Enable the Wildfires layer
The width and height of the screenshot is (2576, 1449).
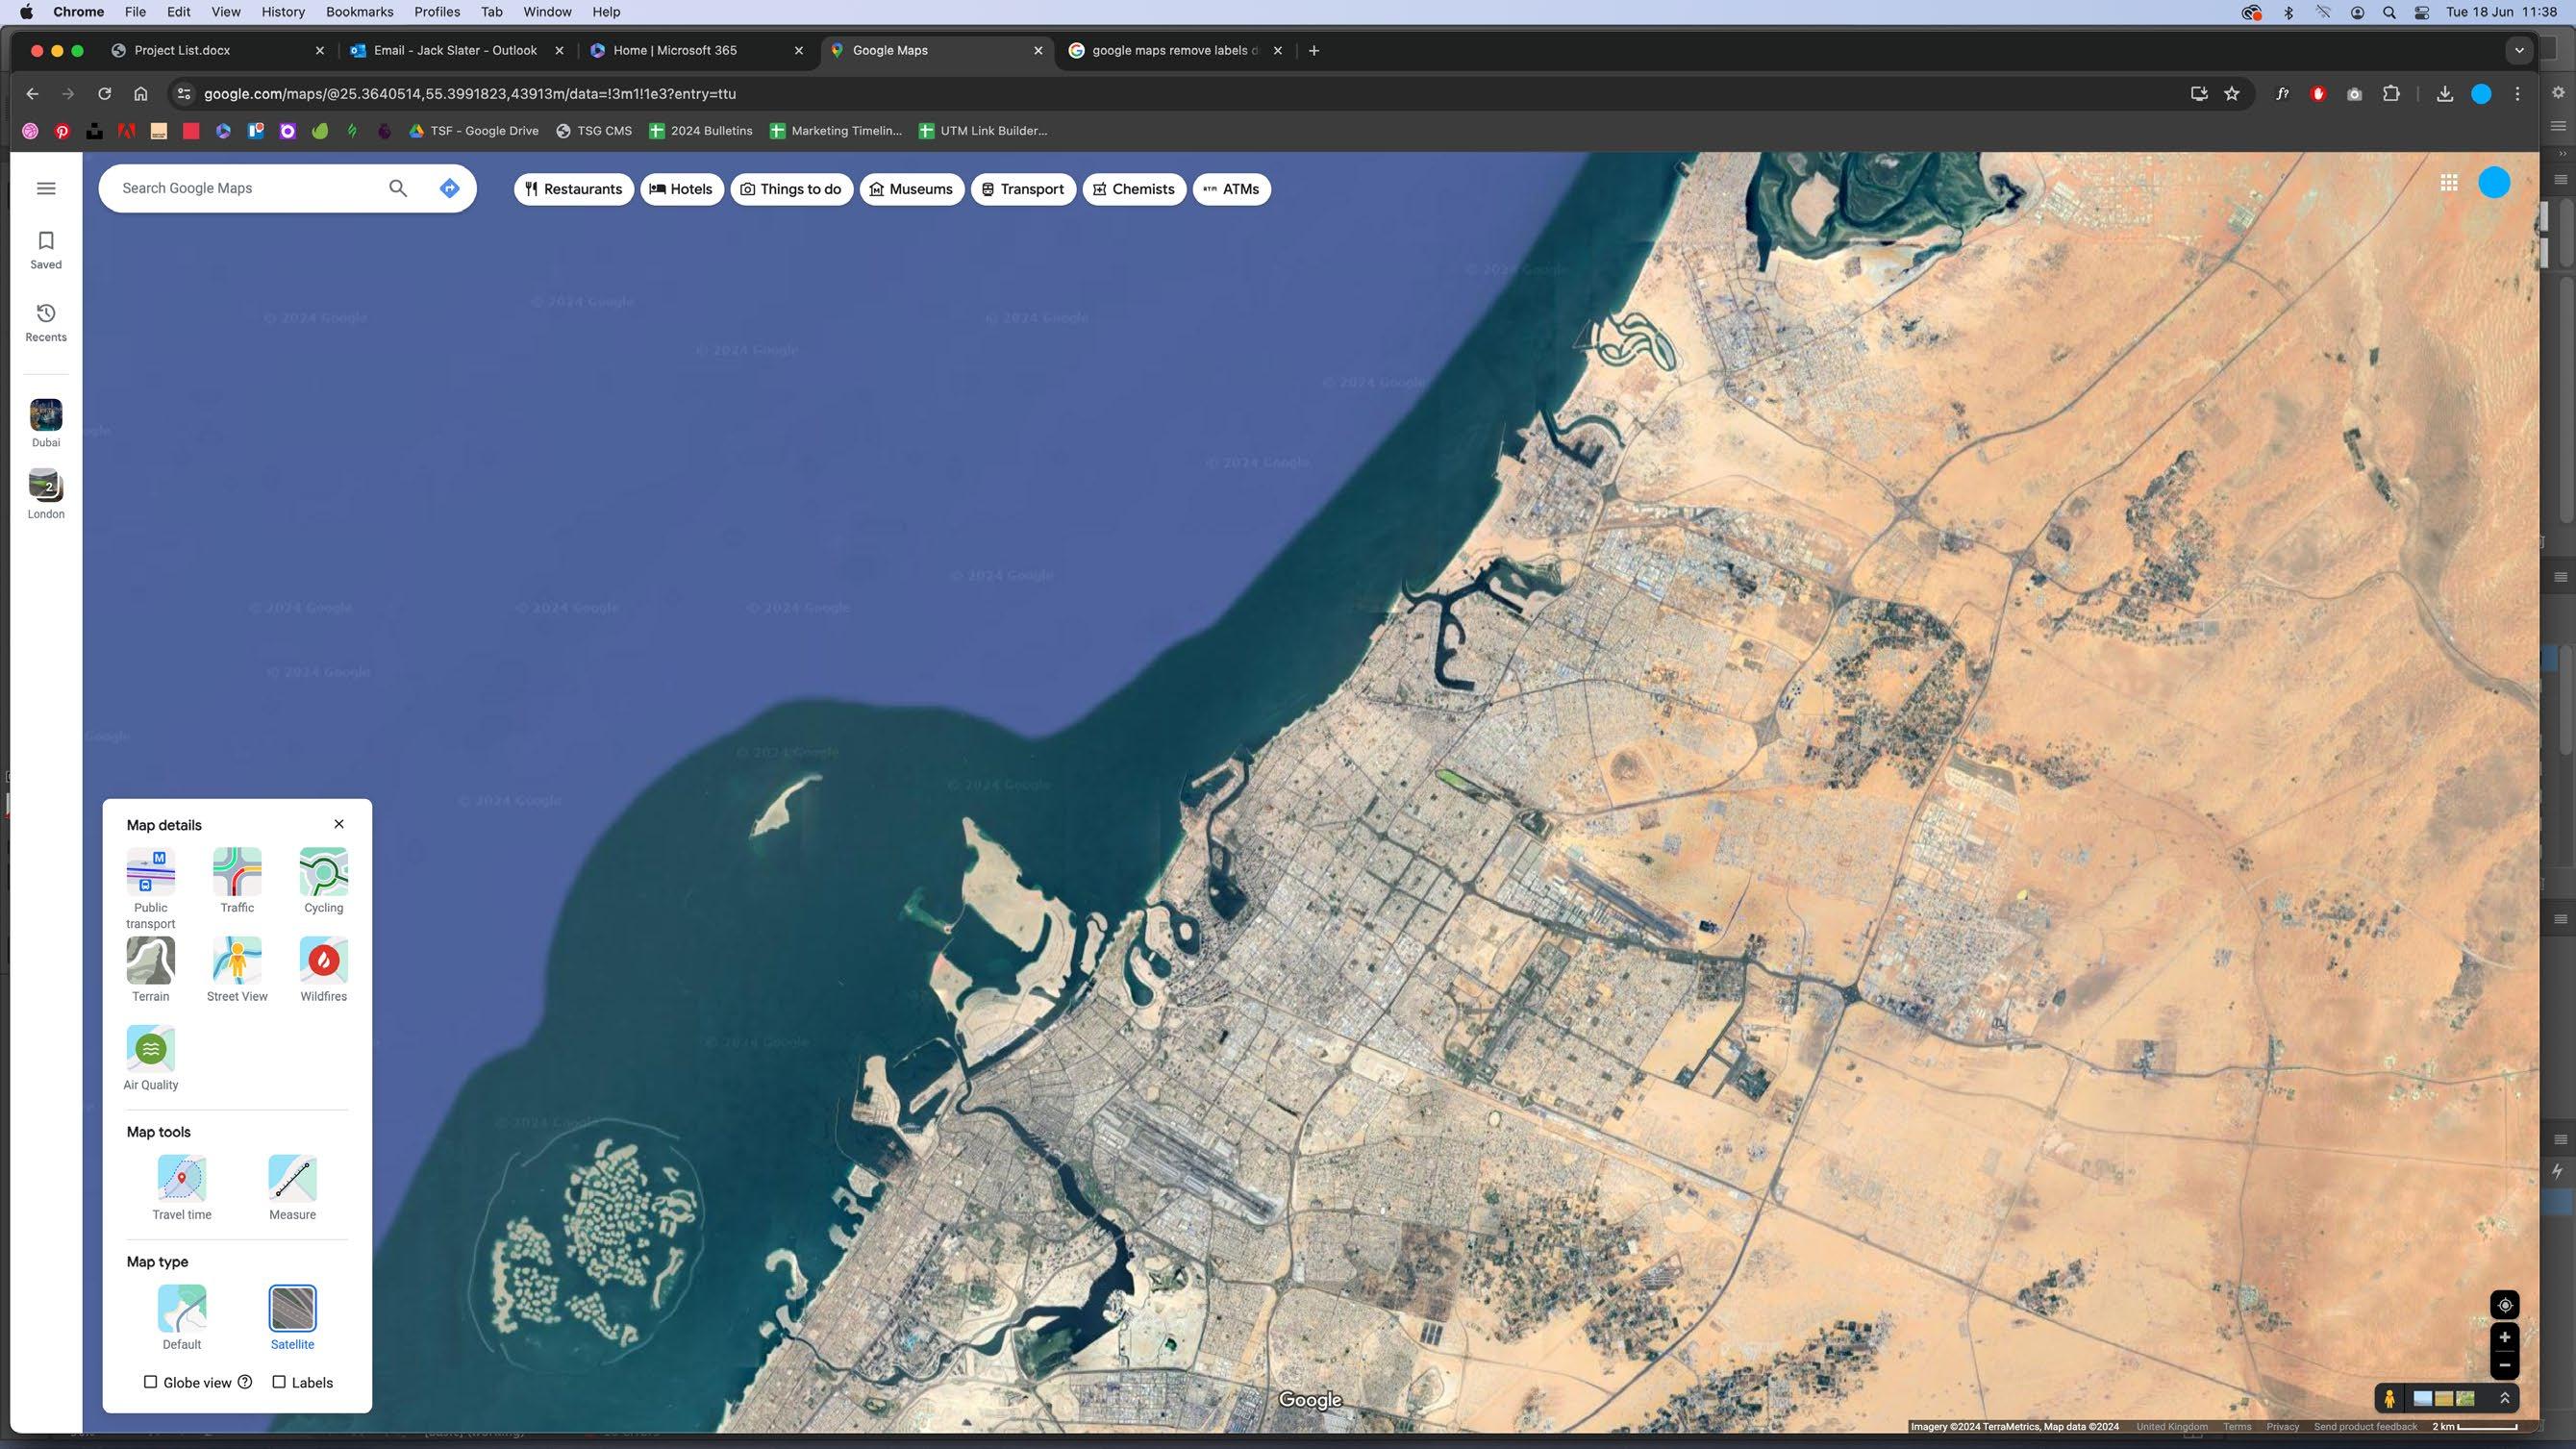click(323, 961)
